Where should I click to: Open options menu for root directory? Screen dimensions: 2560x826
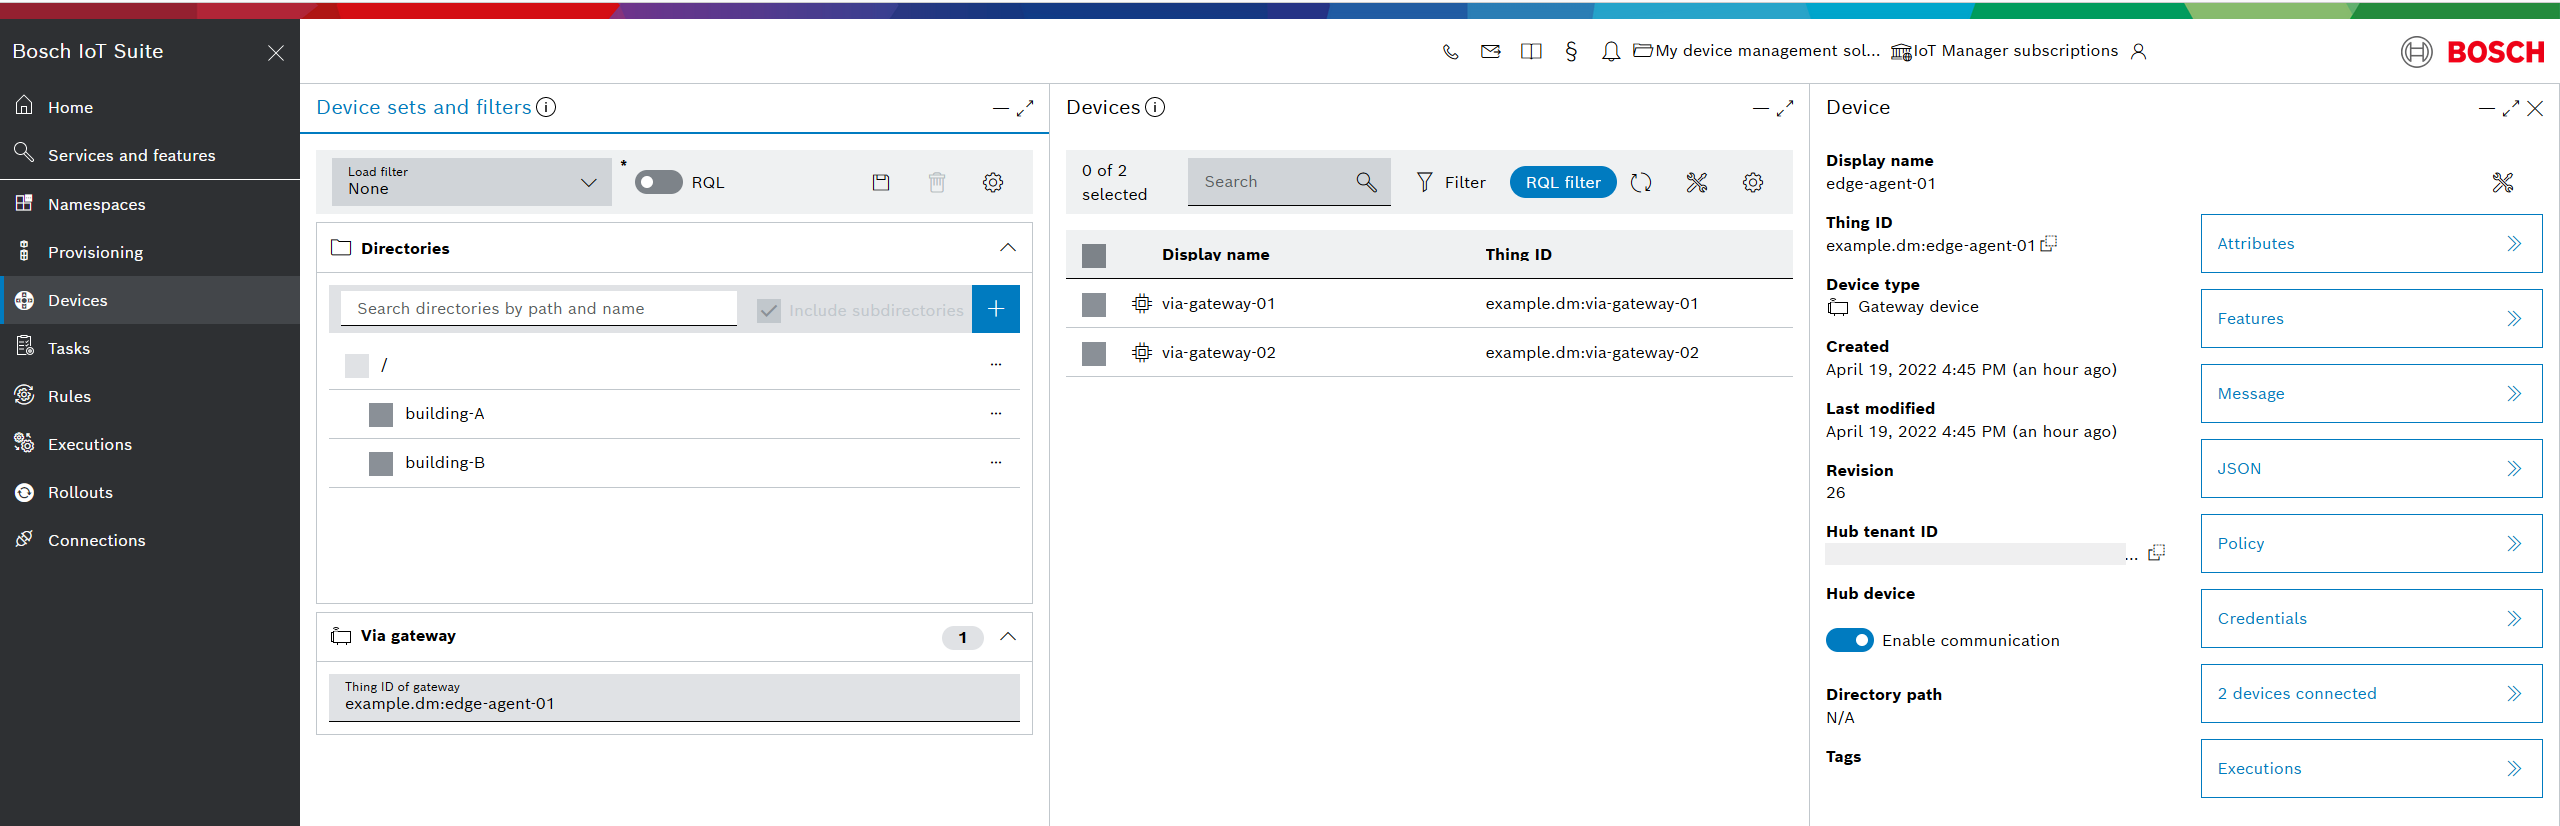point(996,364)
